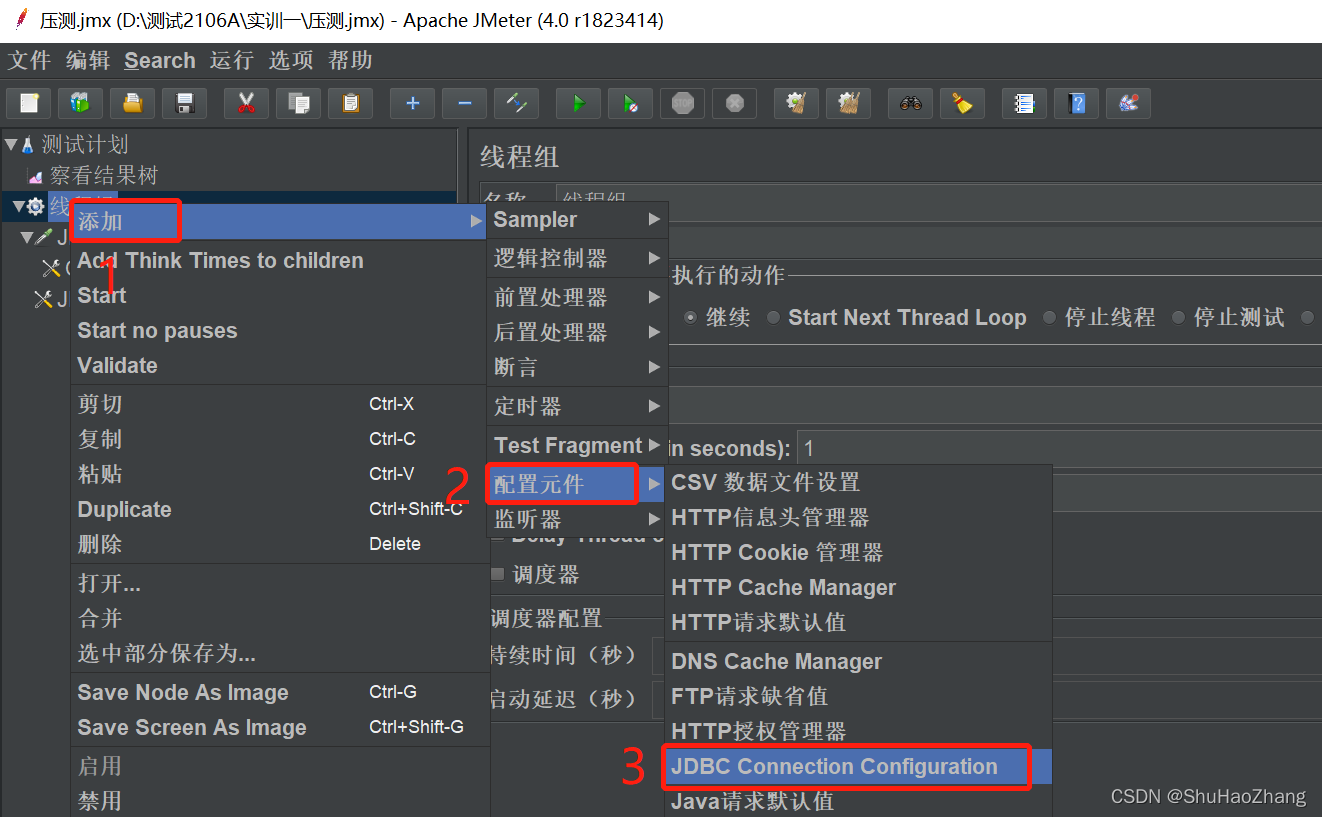
Task: Click Add Think Times to children
Action: 279,260
